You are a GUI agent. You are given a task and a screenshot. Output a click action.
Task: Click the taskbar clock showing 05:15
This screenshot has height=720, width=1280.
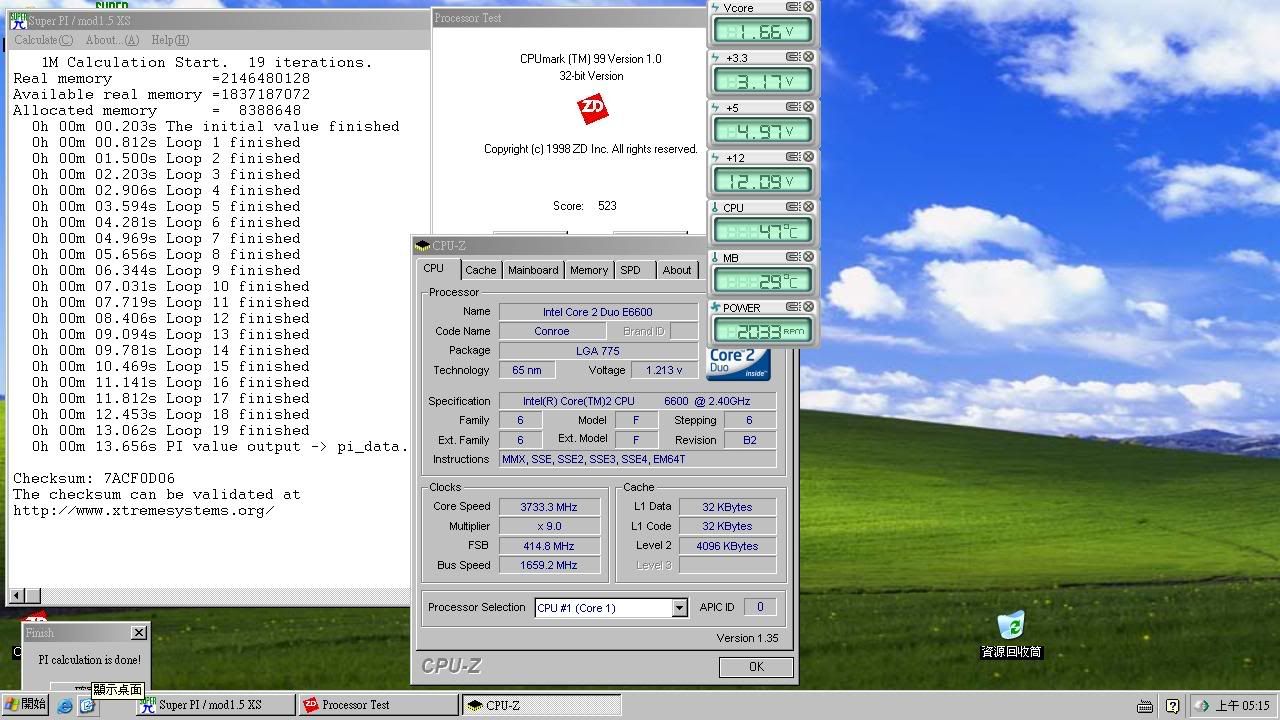tap(1243, 706)
